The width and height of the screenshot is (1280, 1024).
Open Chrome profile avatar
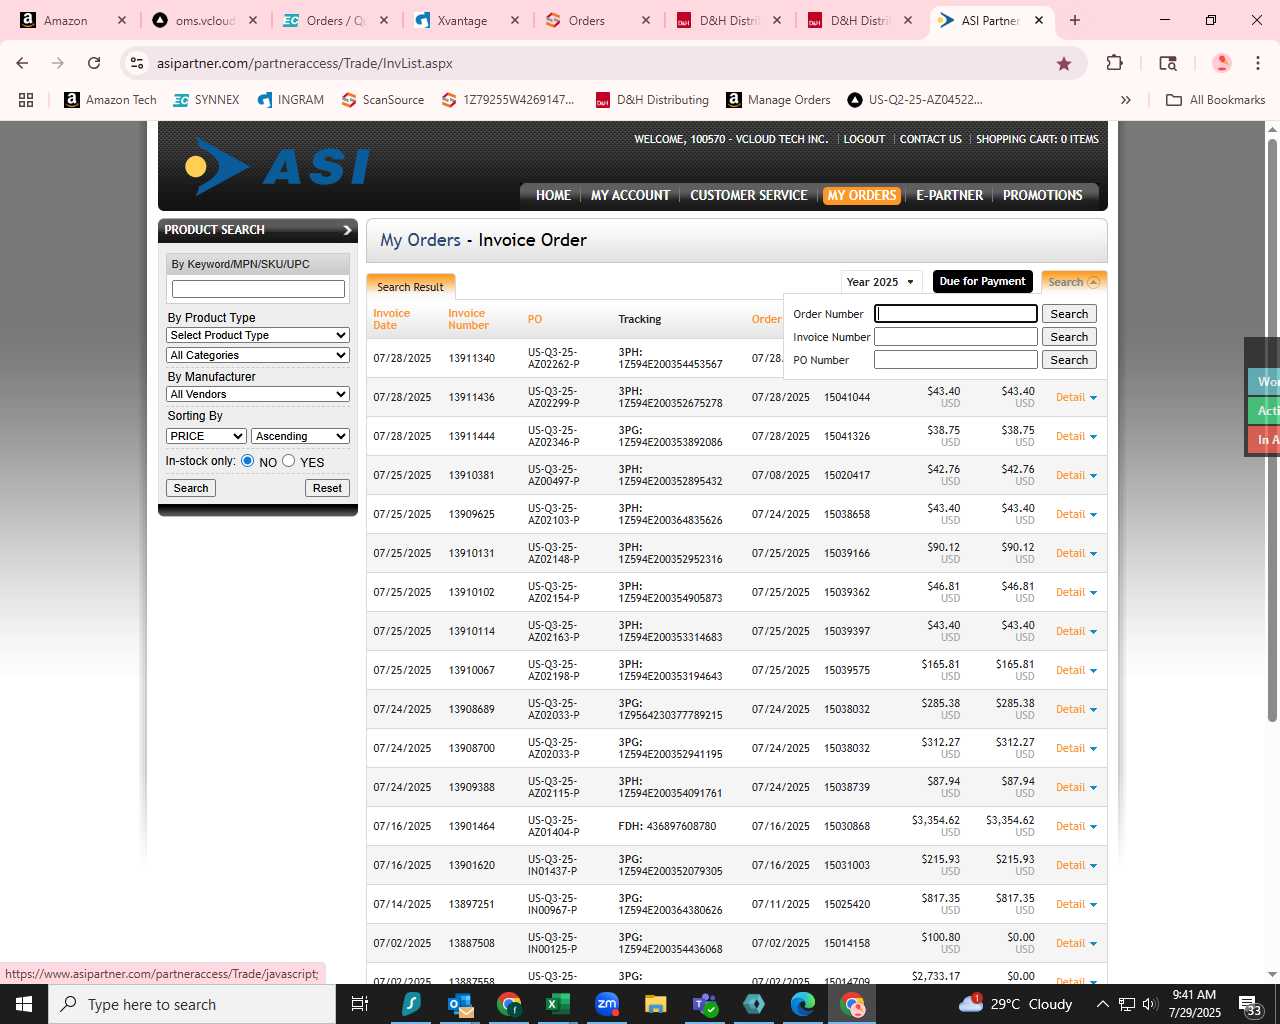[1221, 63]
